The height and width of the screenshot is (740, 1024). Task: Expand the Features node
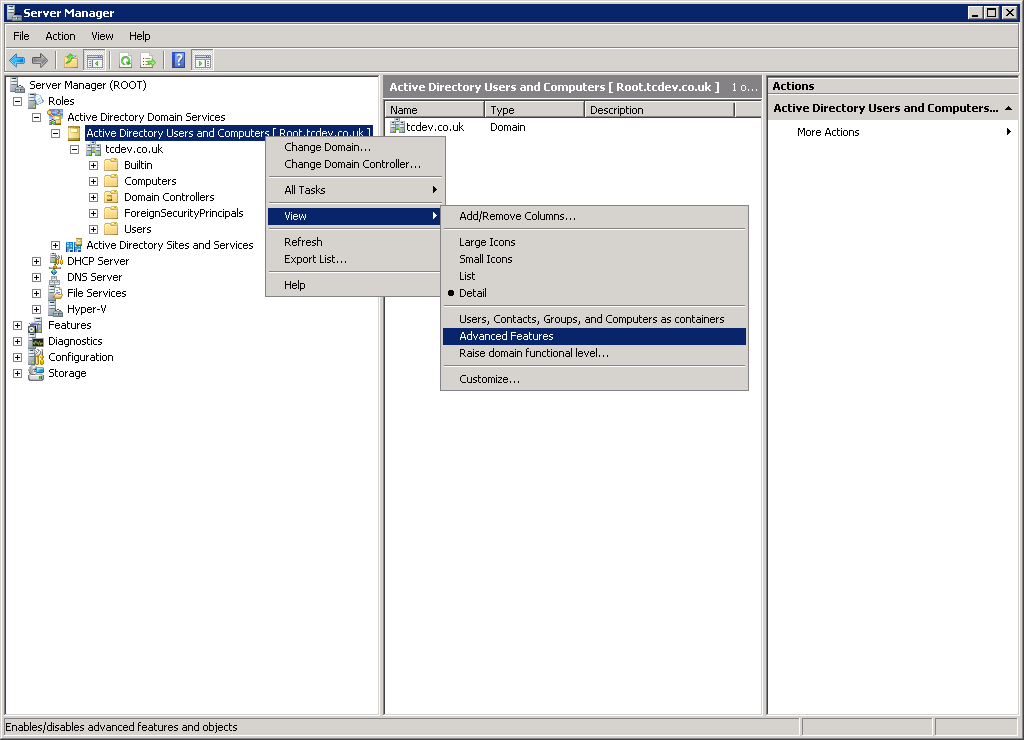click(18, 325)
